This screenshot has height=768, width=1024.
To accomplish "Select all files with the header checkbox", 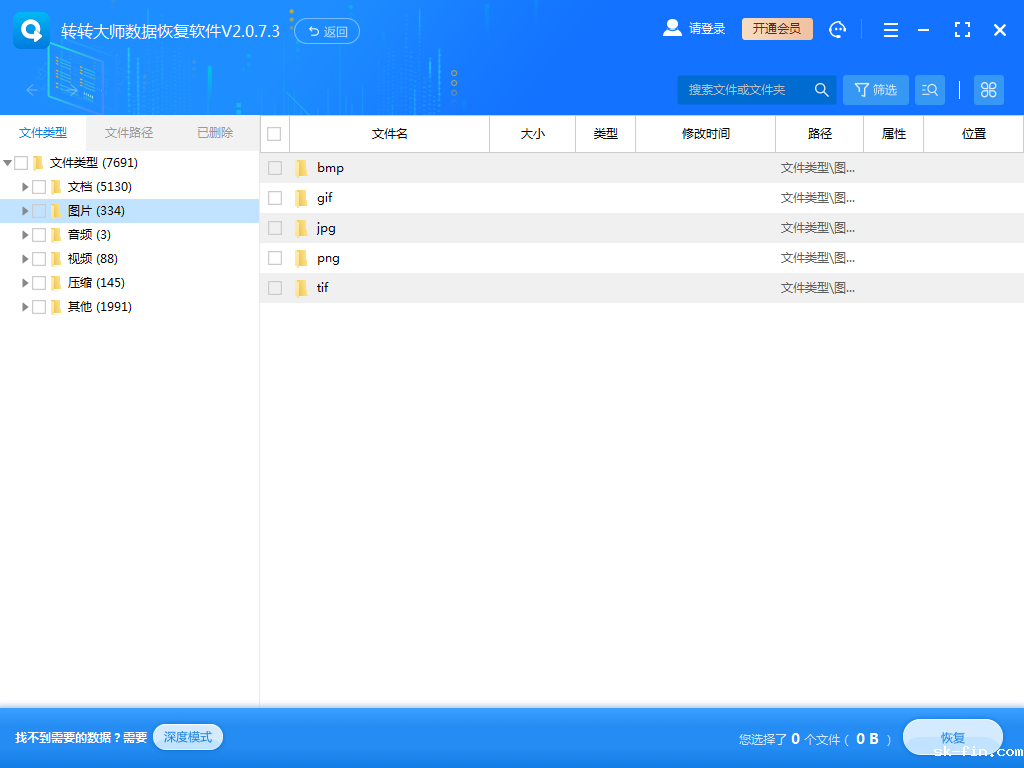I will point(274,133).
